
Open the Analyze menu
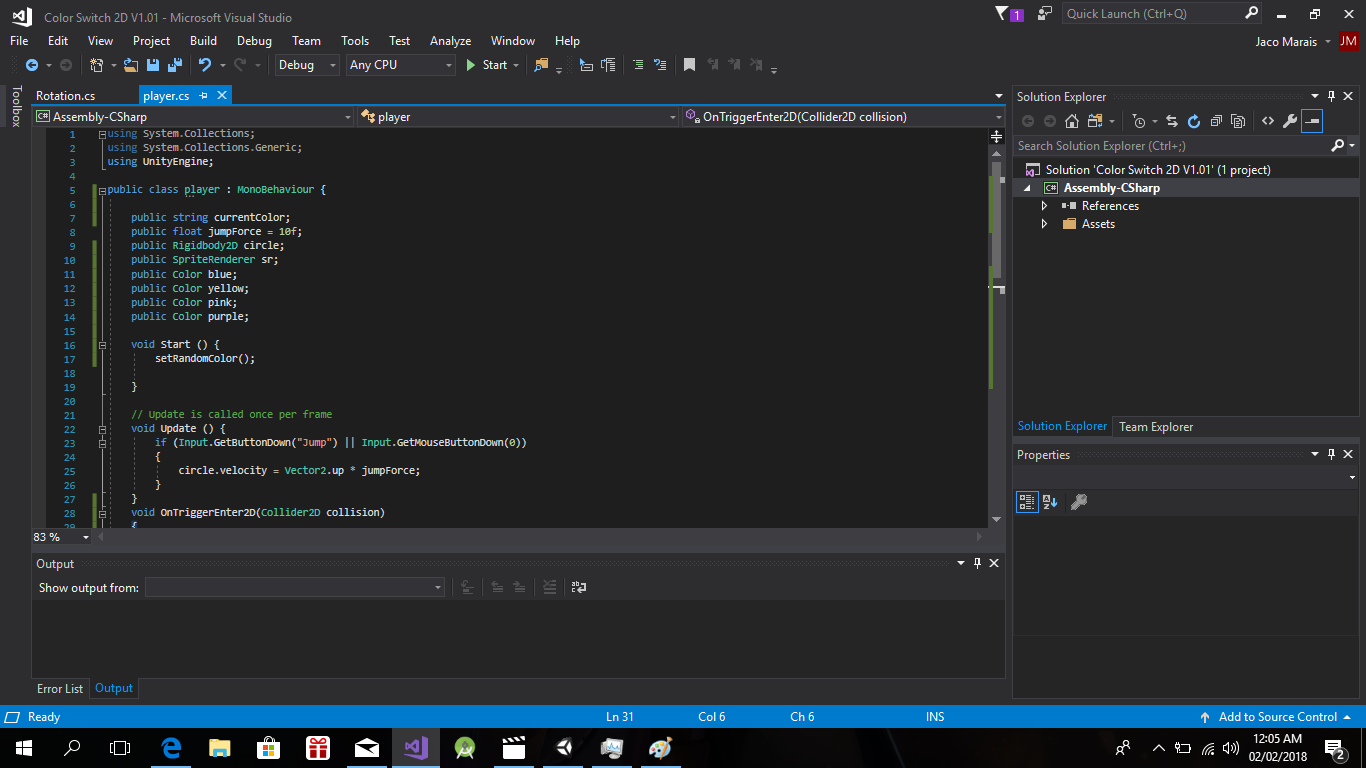[x=450, y=41]
